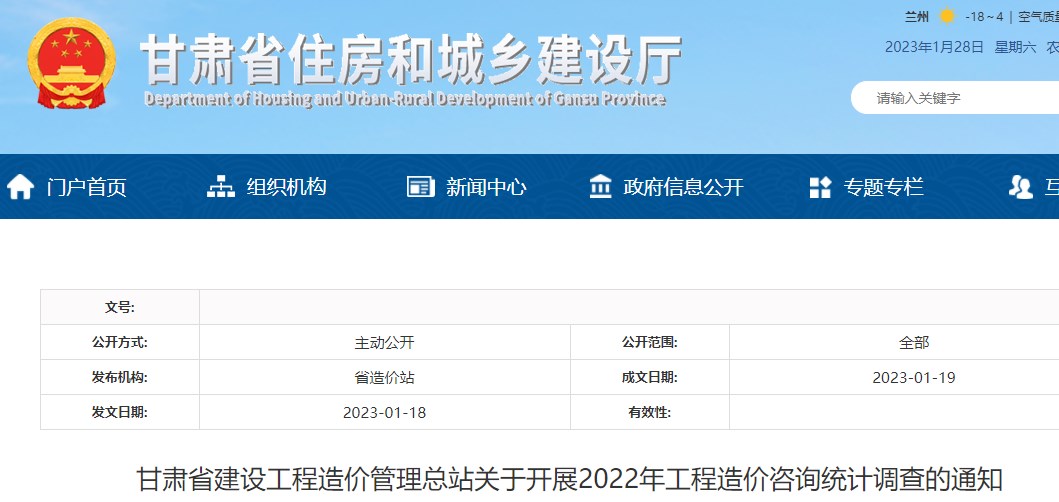Click the sun weather icon
The image size is (1059, 502).
946,16
